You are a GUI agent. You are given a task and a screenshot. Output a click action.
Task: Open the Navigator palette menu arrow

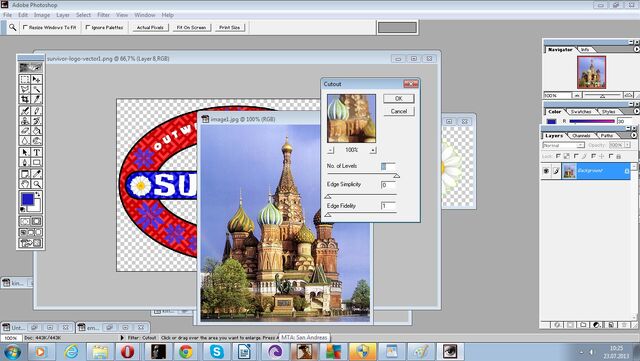pos(636,49)
